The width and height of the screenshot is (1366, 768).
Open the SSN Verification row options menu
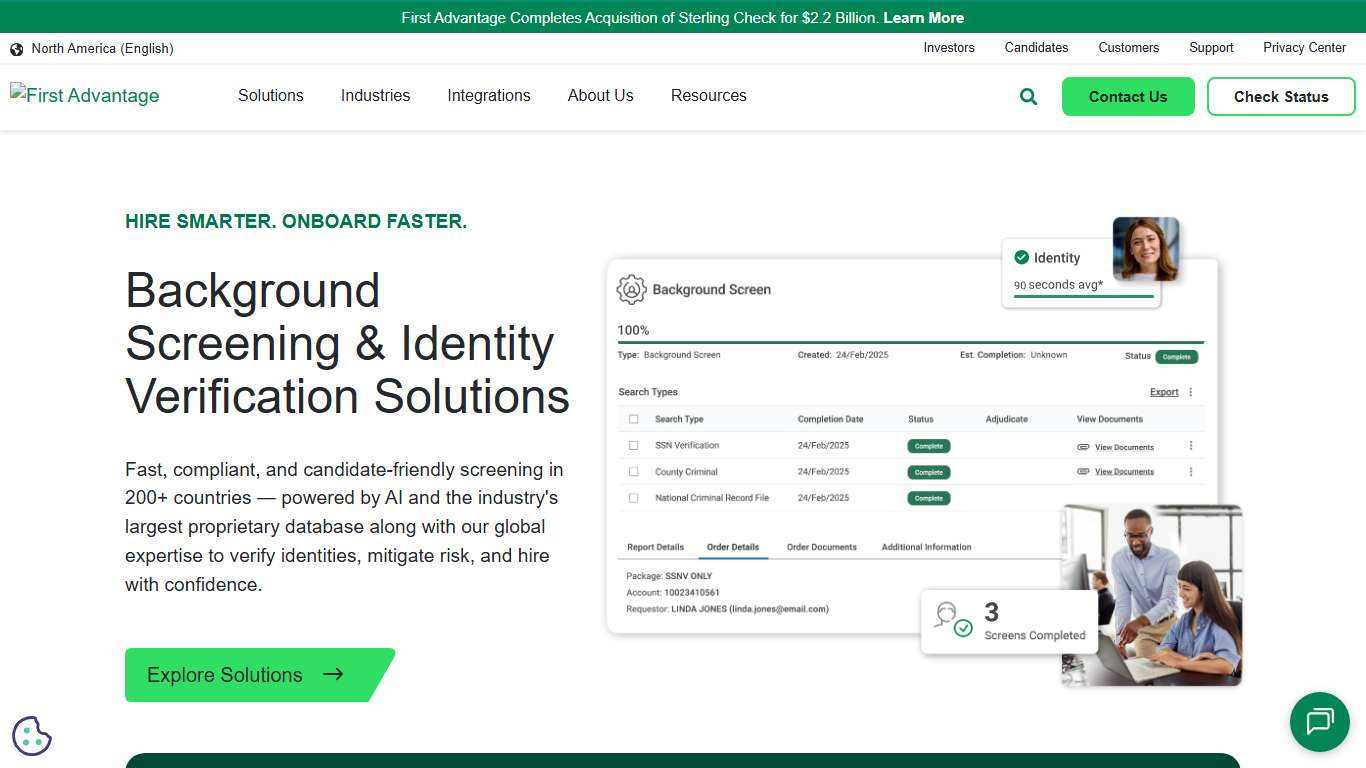[1191, 445]
